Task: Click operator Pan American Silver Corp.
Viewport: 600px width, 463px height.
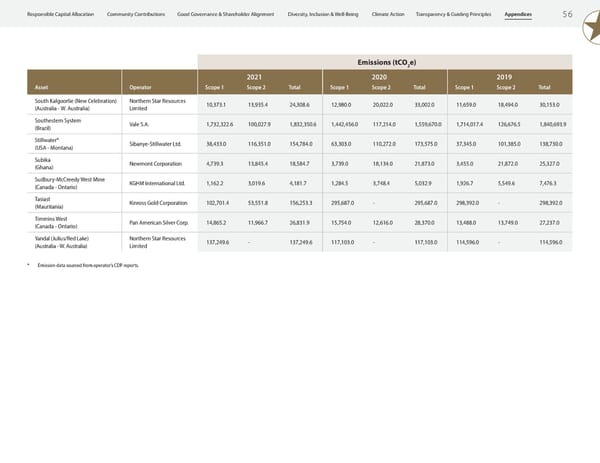Action: tap(159, 223)
